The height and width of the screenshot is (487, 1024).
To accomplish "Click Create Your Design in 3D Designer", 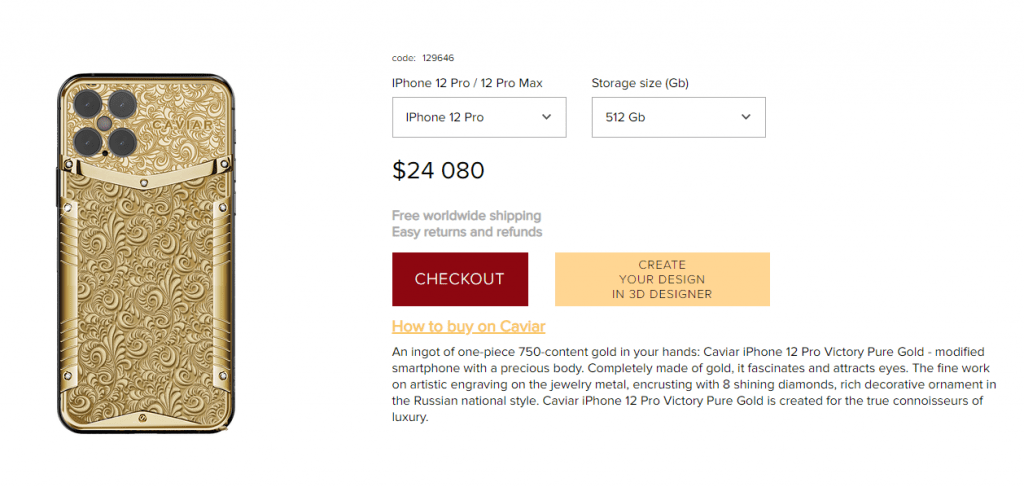I will coord(662,279).
